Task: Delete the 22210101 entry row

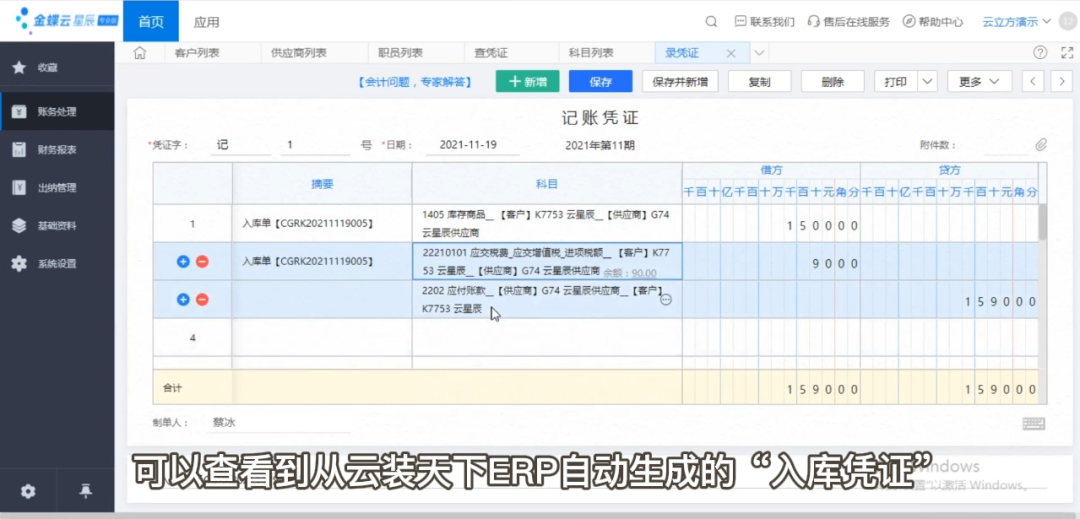Action: point(202,262)
